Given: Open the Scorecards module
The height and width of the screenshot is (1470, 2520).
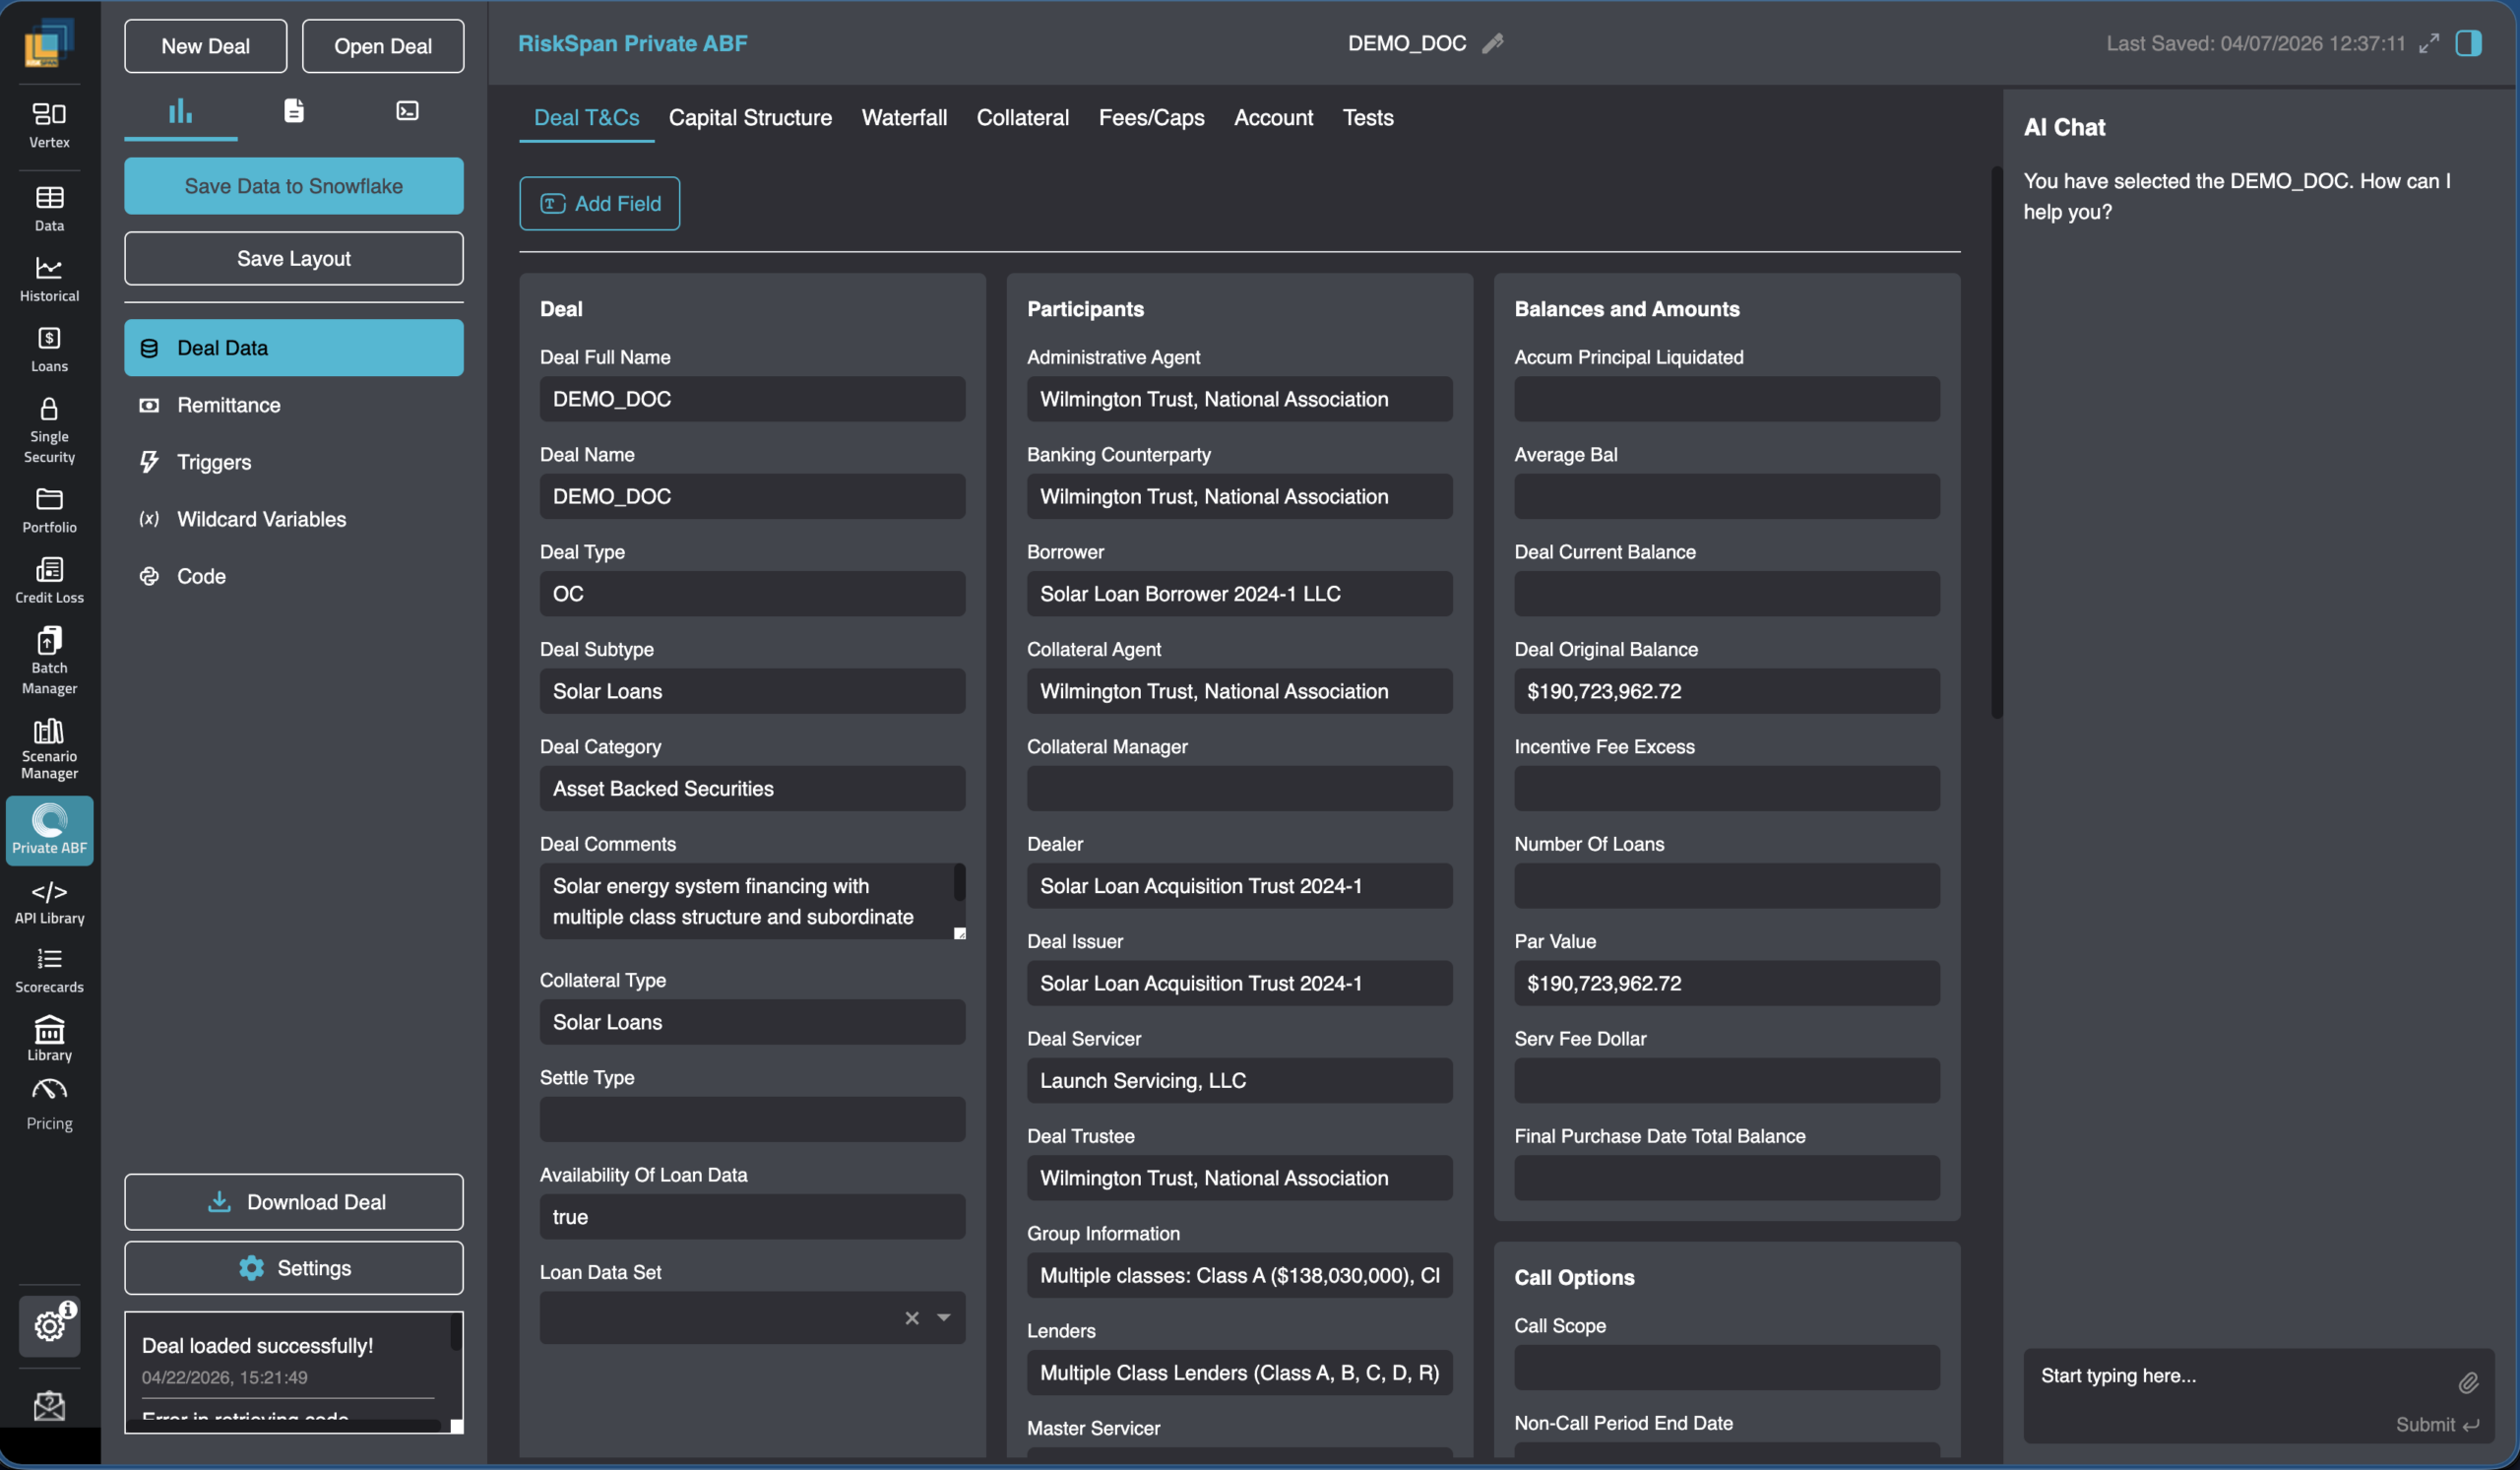Looking at the screenshot, I should [49, 970].
